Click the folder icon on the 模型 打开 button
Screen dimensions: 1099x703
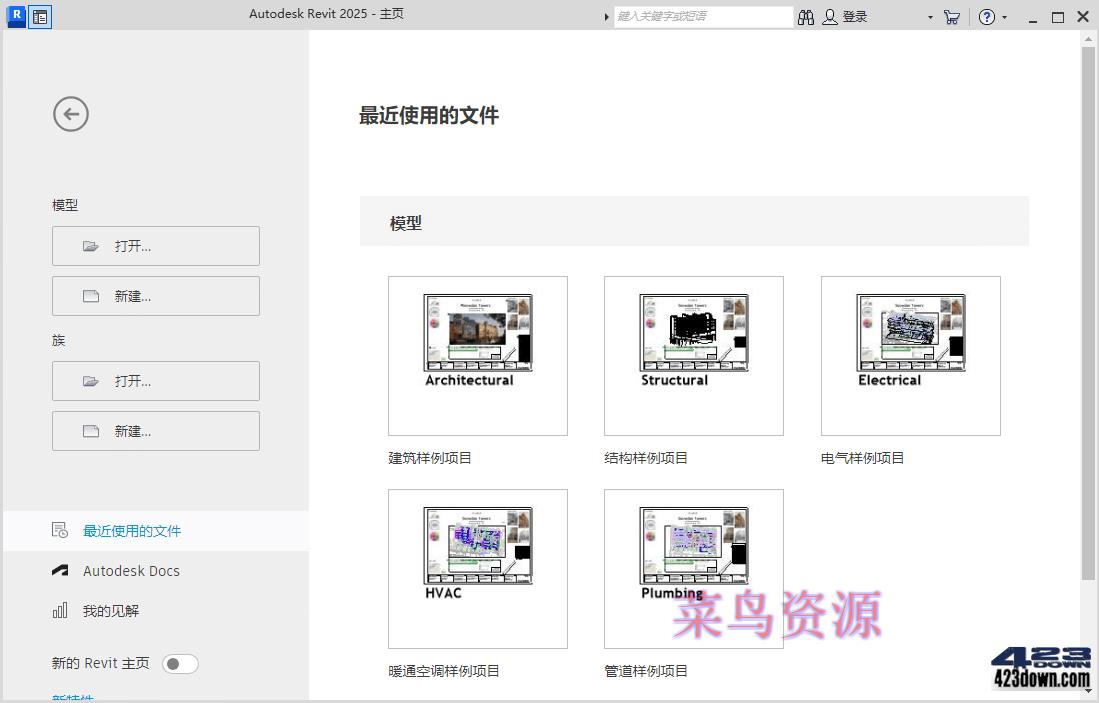point(90,245)
